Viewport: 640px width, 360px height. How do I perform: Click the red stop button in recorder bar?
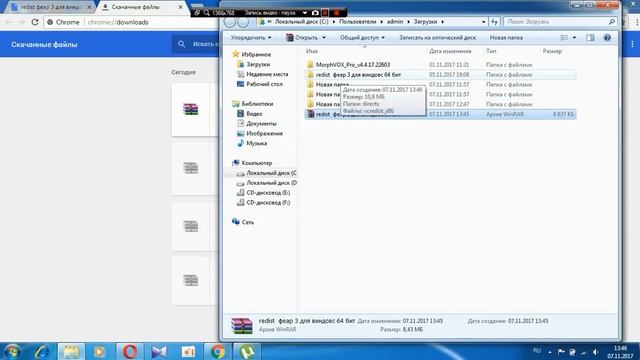(336, 13)
